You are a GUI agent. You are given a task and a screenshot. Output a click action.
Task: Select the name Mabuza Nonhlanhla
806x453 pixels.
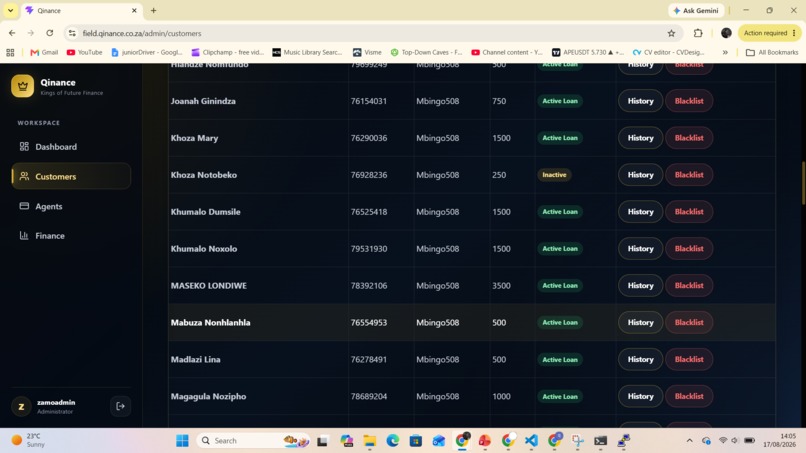tap(210, 322)
